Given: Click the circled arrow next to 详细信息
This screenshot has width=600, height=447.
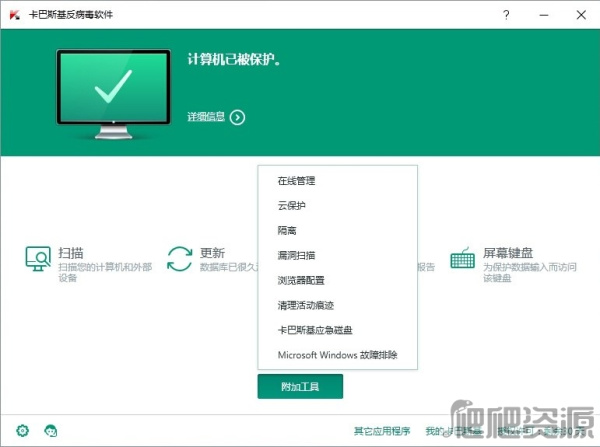Looking at the screenshot, I should pos(237,117).
